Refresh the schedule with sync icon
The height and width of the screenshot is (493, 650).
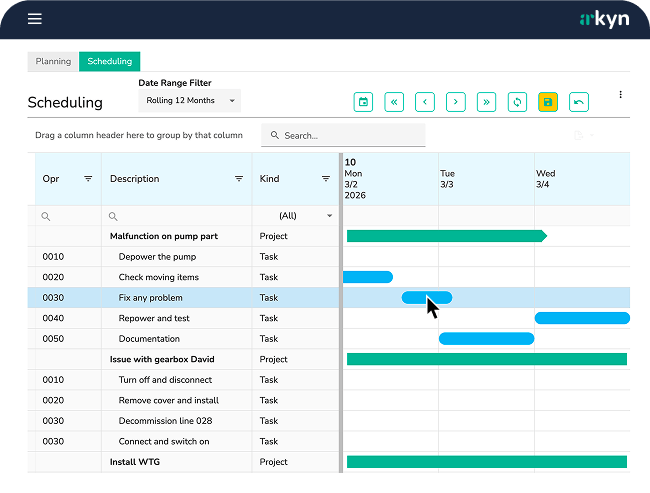pos(517,102)
